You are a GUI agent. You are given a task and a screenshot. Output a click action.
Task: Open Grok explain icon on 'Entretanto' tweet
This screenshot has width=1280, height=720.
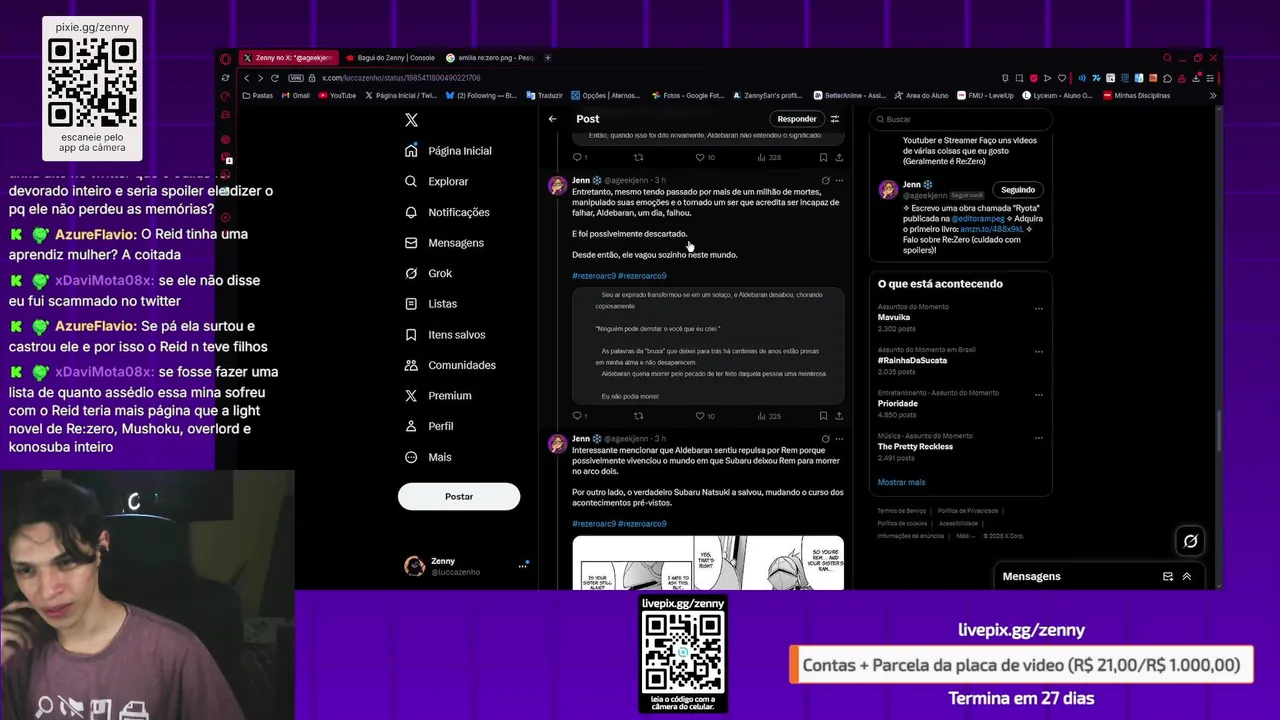pyautogui.click(x=825, y=181)
